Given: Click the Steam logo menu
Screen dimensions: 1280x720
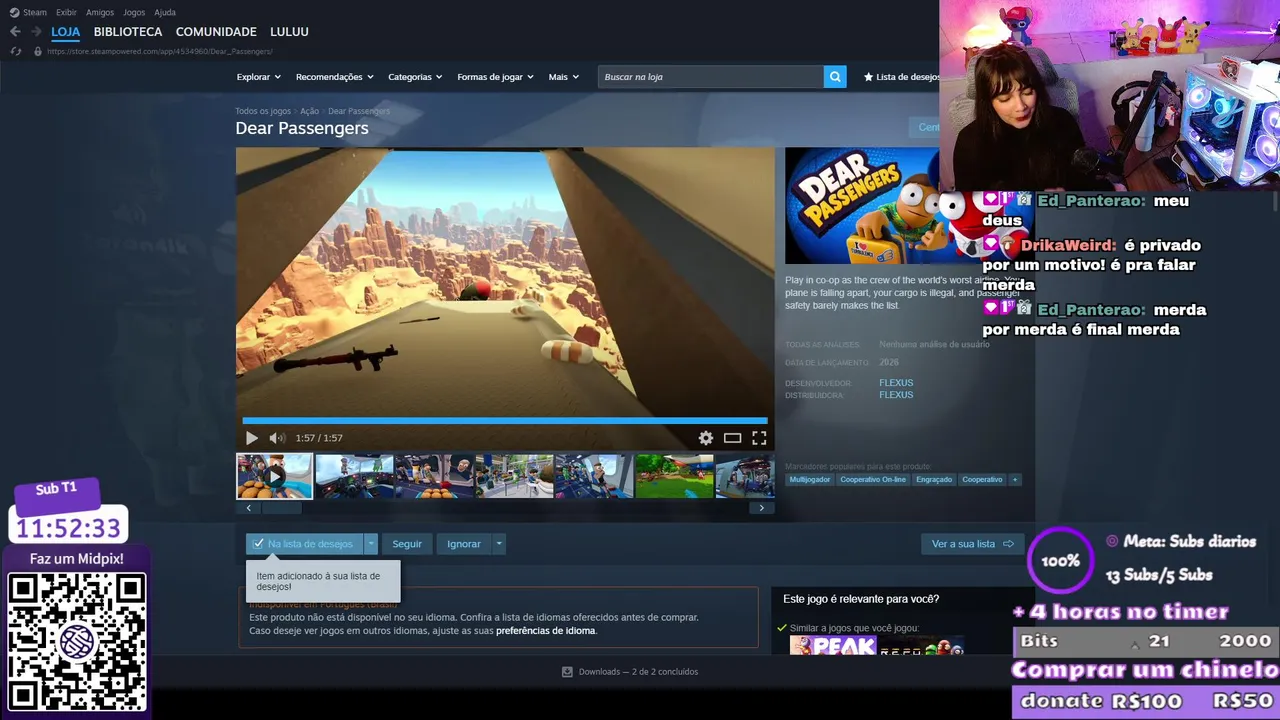Looking at the screenshot, I should pyautogui.click(x=28, y=12).
